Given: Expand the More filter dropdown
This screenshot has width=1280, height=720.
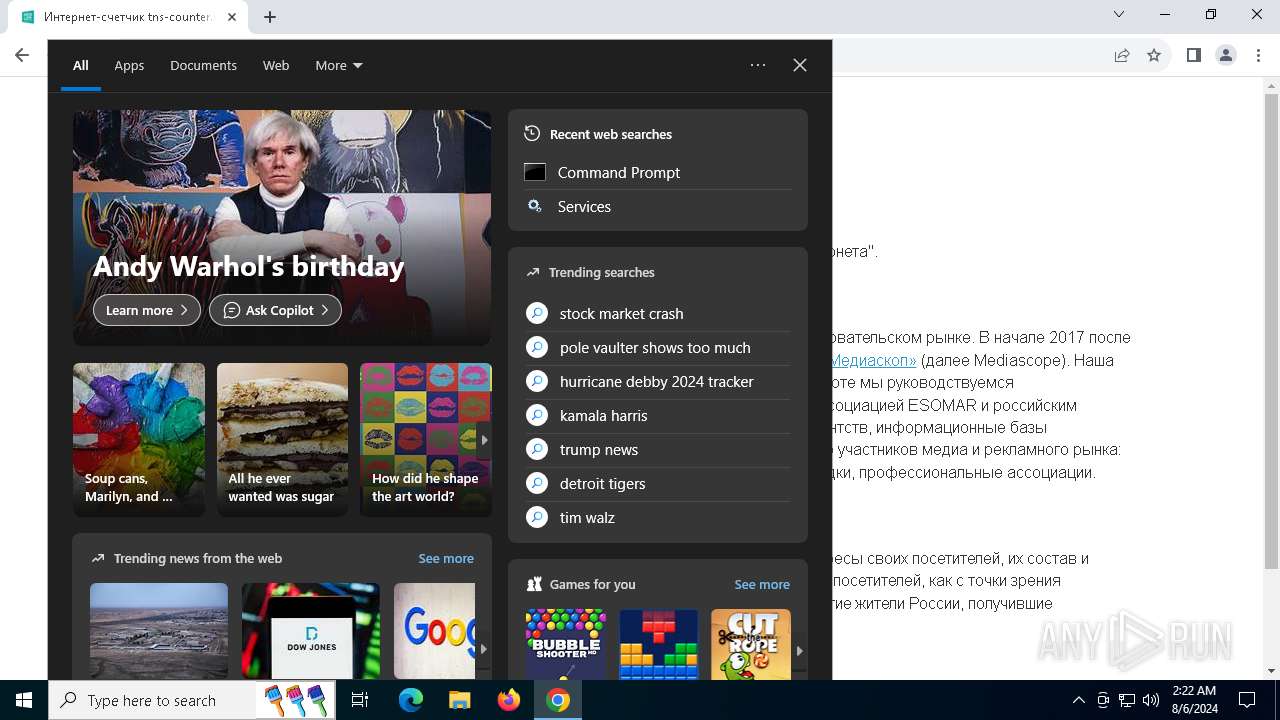Looking at the screenshot, I should coord(339,65).
